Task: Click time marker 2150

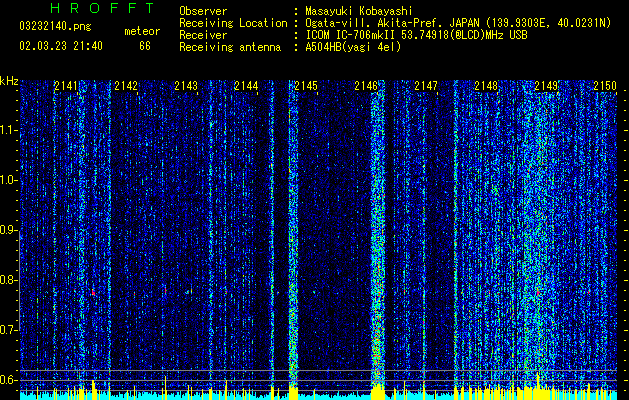Action: pyautogui.click(x=605, y=86)
